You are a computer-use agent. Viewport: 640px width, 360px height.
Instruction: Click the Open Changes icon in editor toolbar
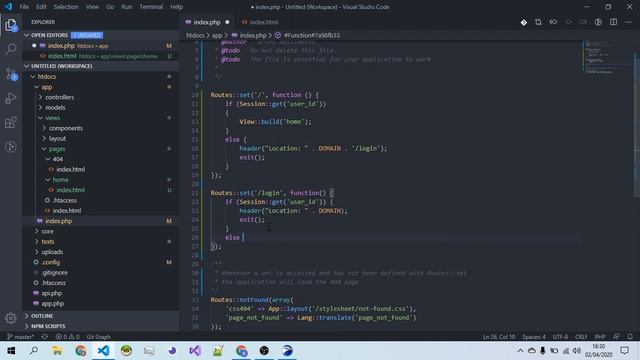coord(538,22)
